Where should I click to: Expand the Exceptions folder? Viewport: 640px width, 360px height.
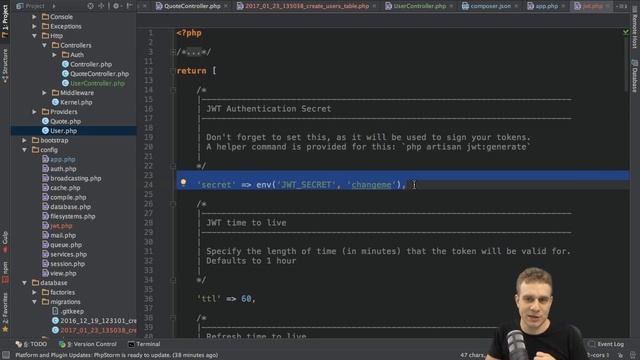34,26
